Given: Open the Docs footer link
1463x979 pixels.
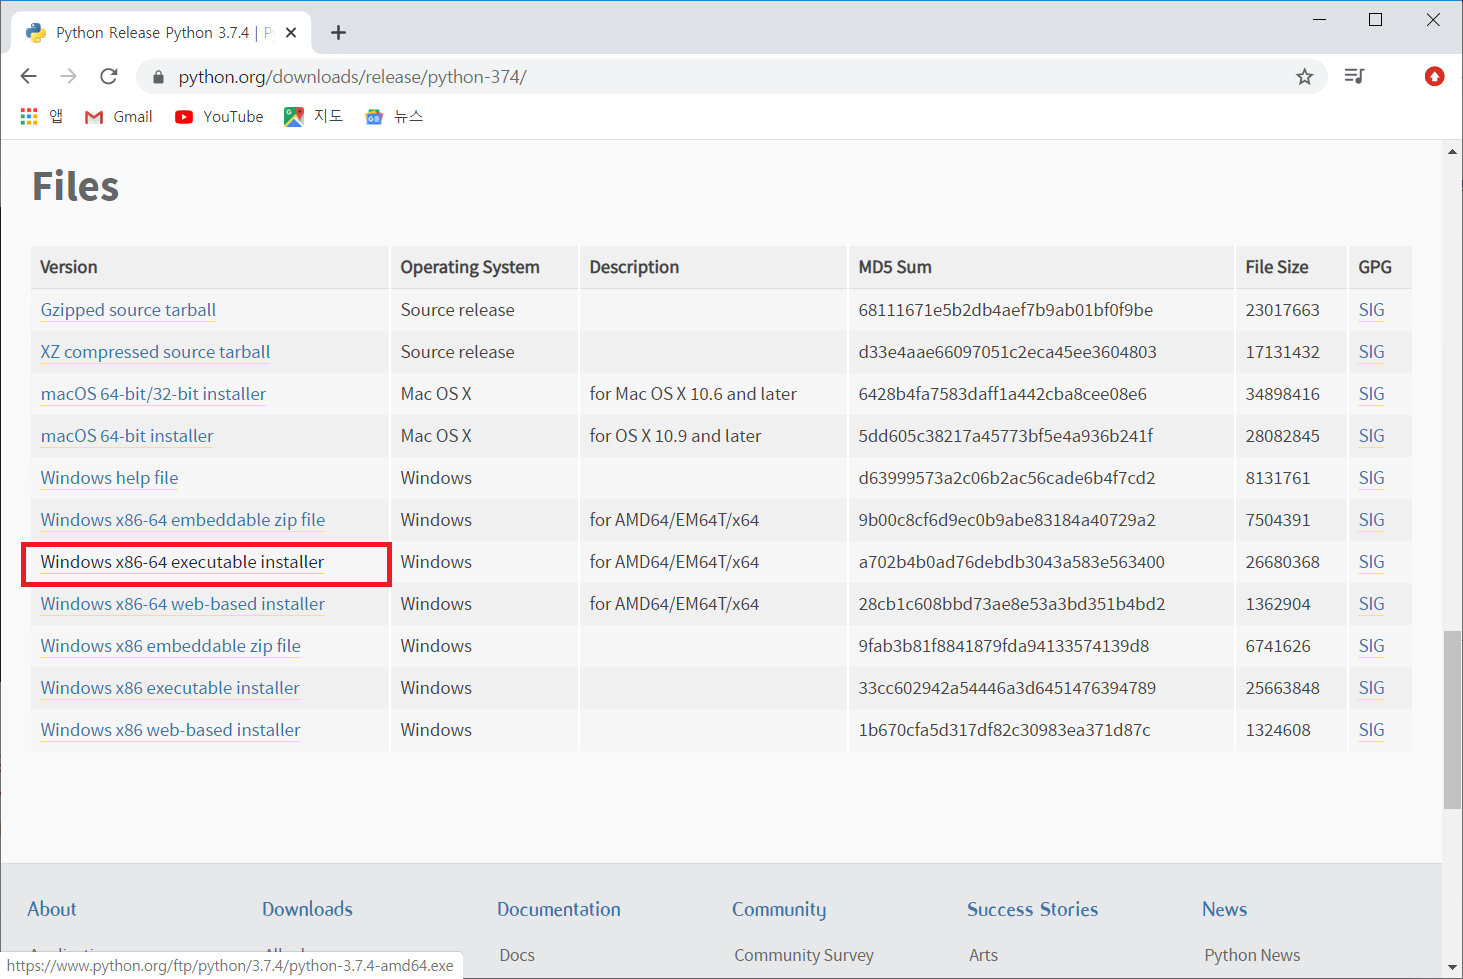Looking at the screenshot, I should tap(517, 955).
